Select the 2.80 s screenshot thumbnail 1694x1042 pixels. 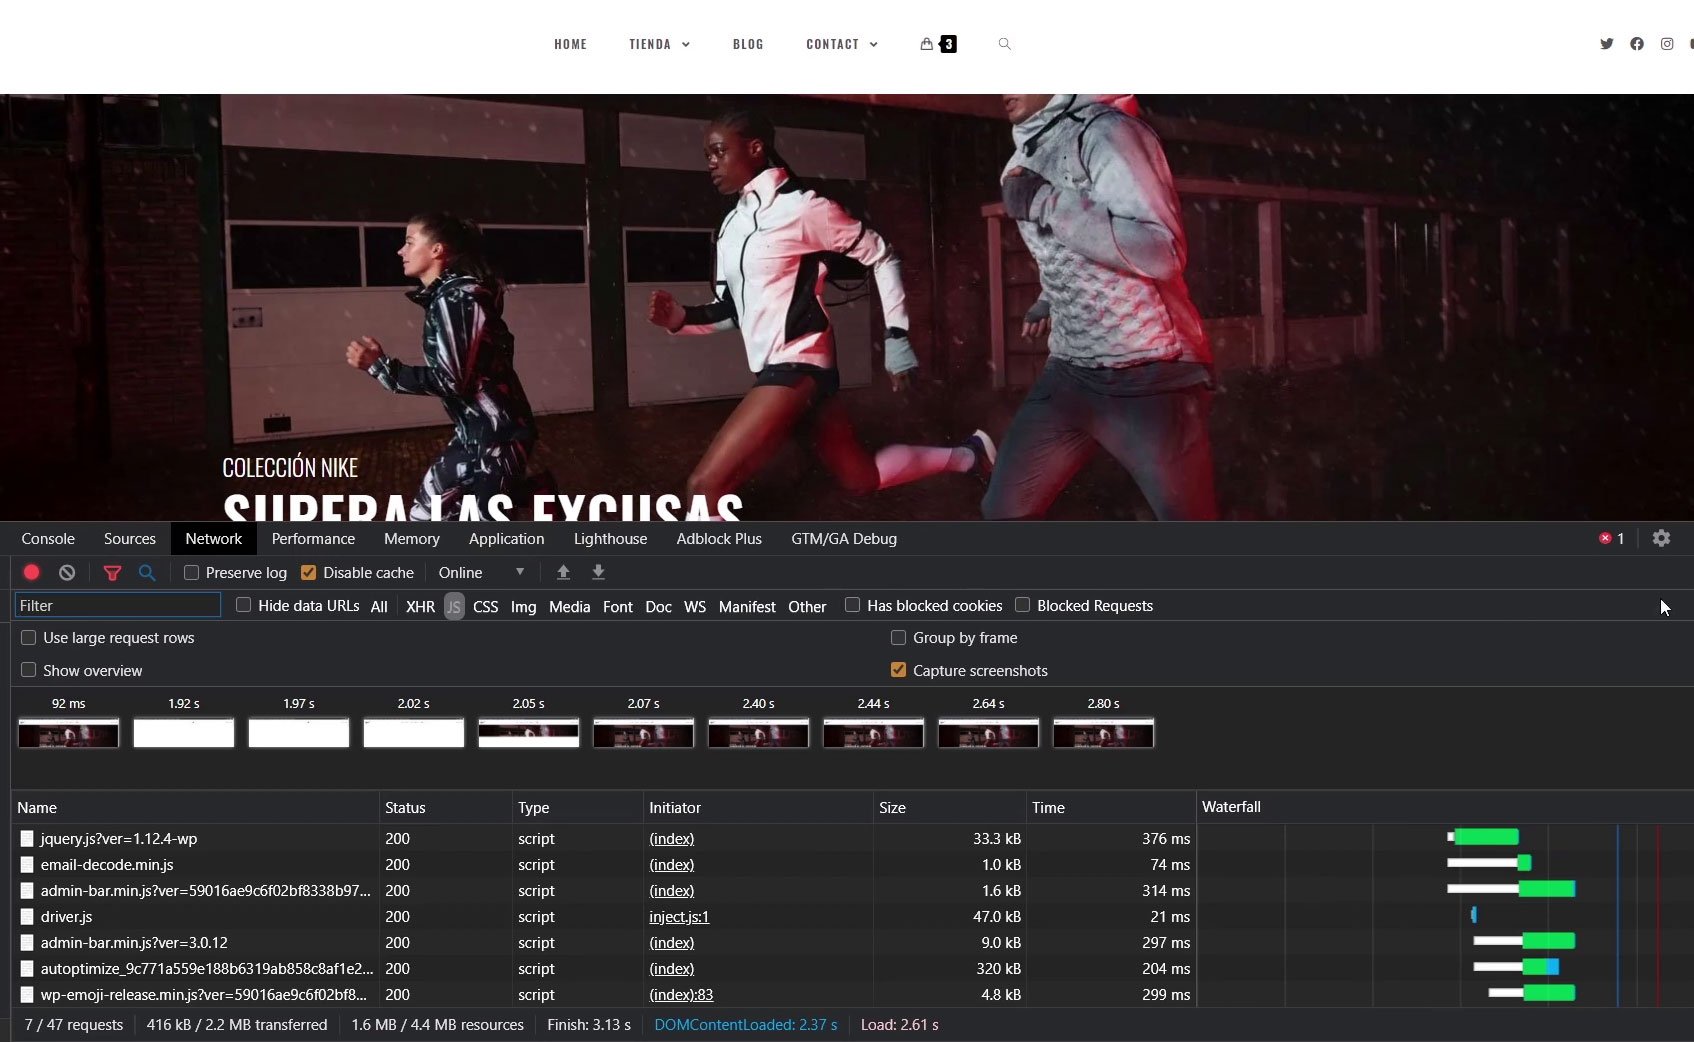(x=1103, y=733)
